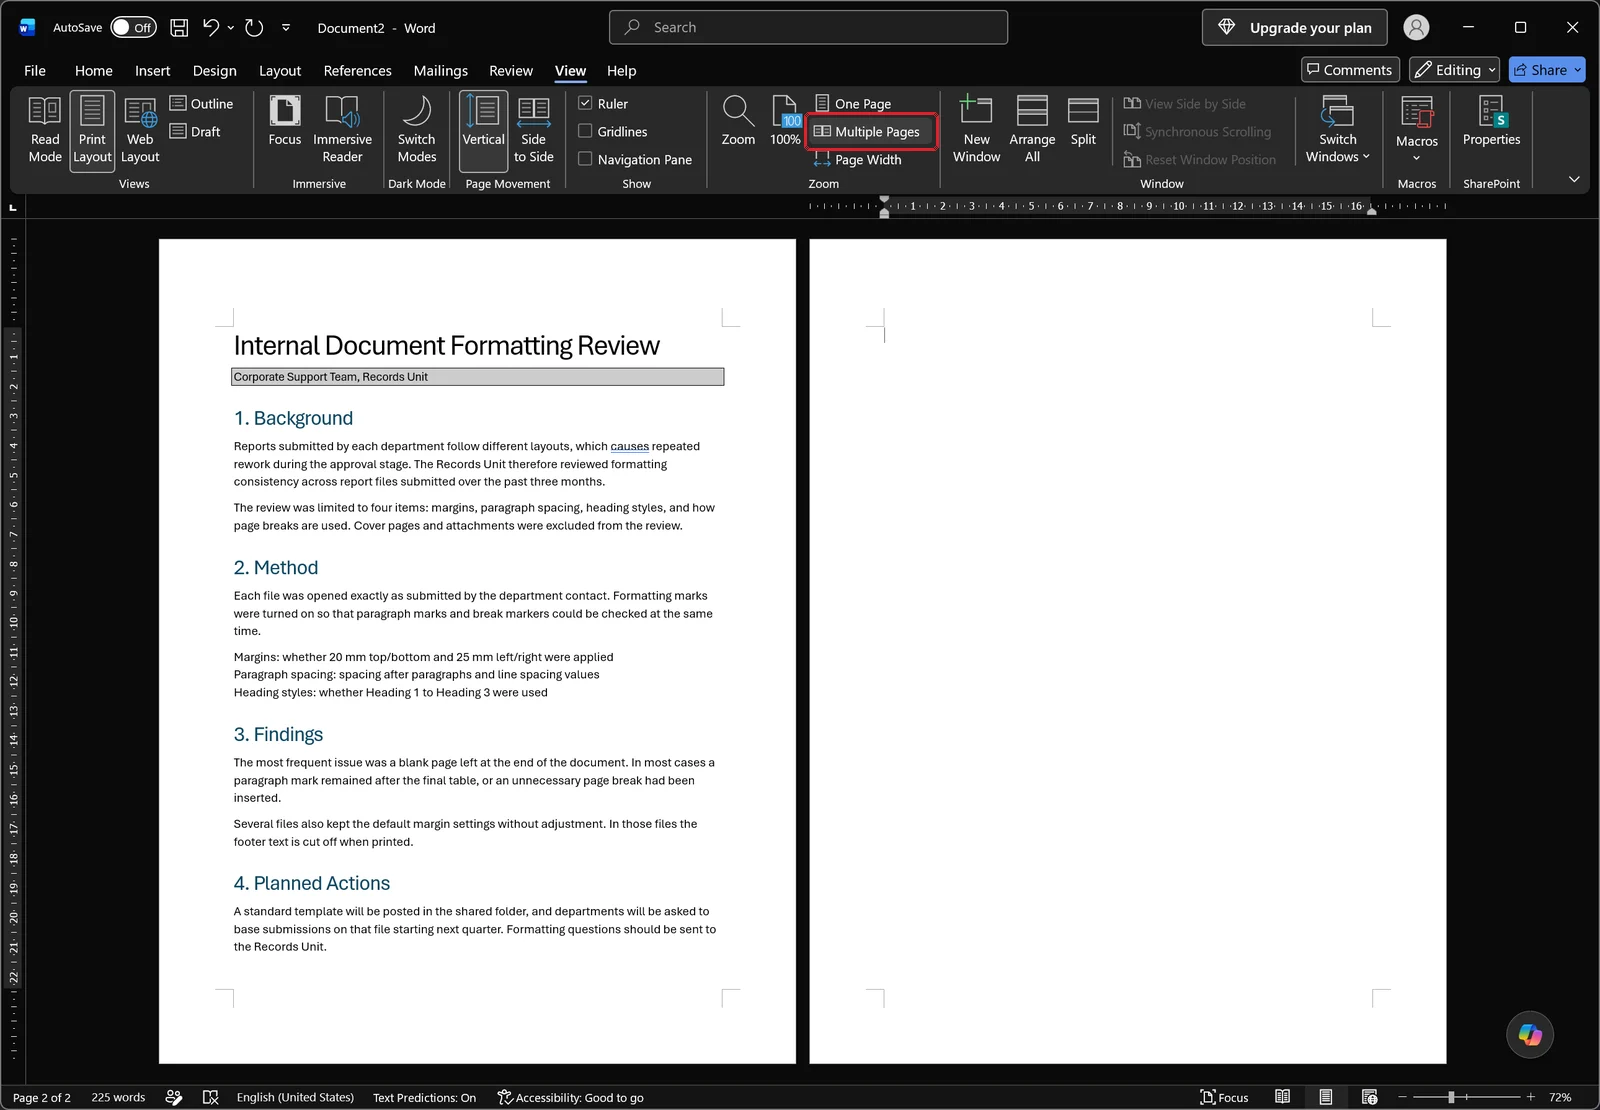
Task: Open account profile icon
Action: (x=1416, y=28)
